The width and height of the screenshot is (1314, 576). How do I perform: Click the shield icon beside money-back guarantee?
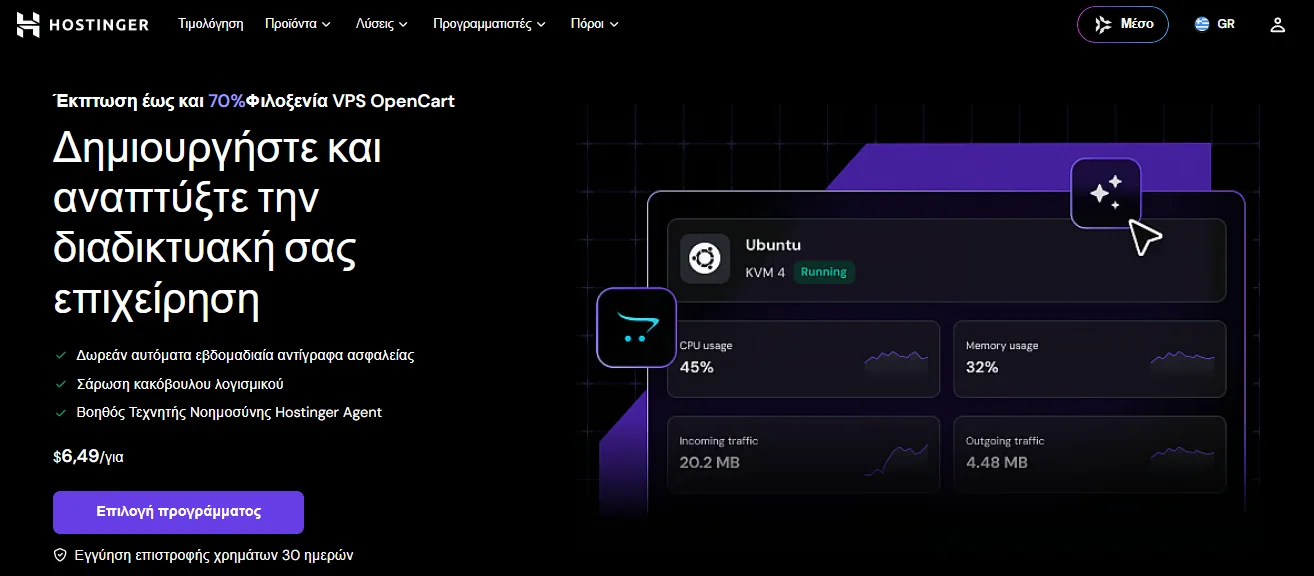coord(60,555)
